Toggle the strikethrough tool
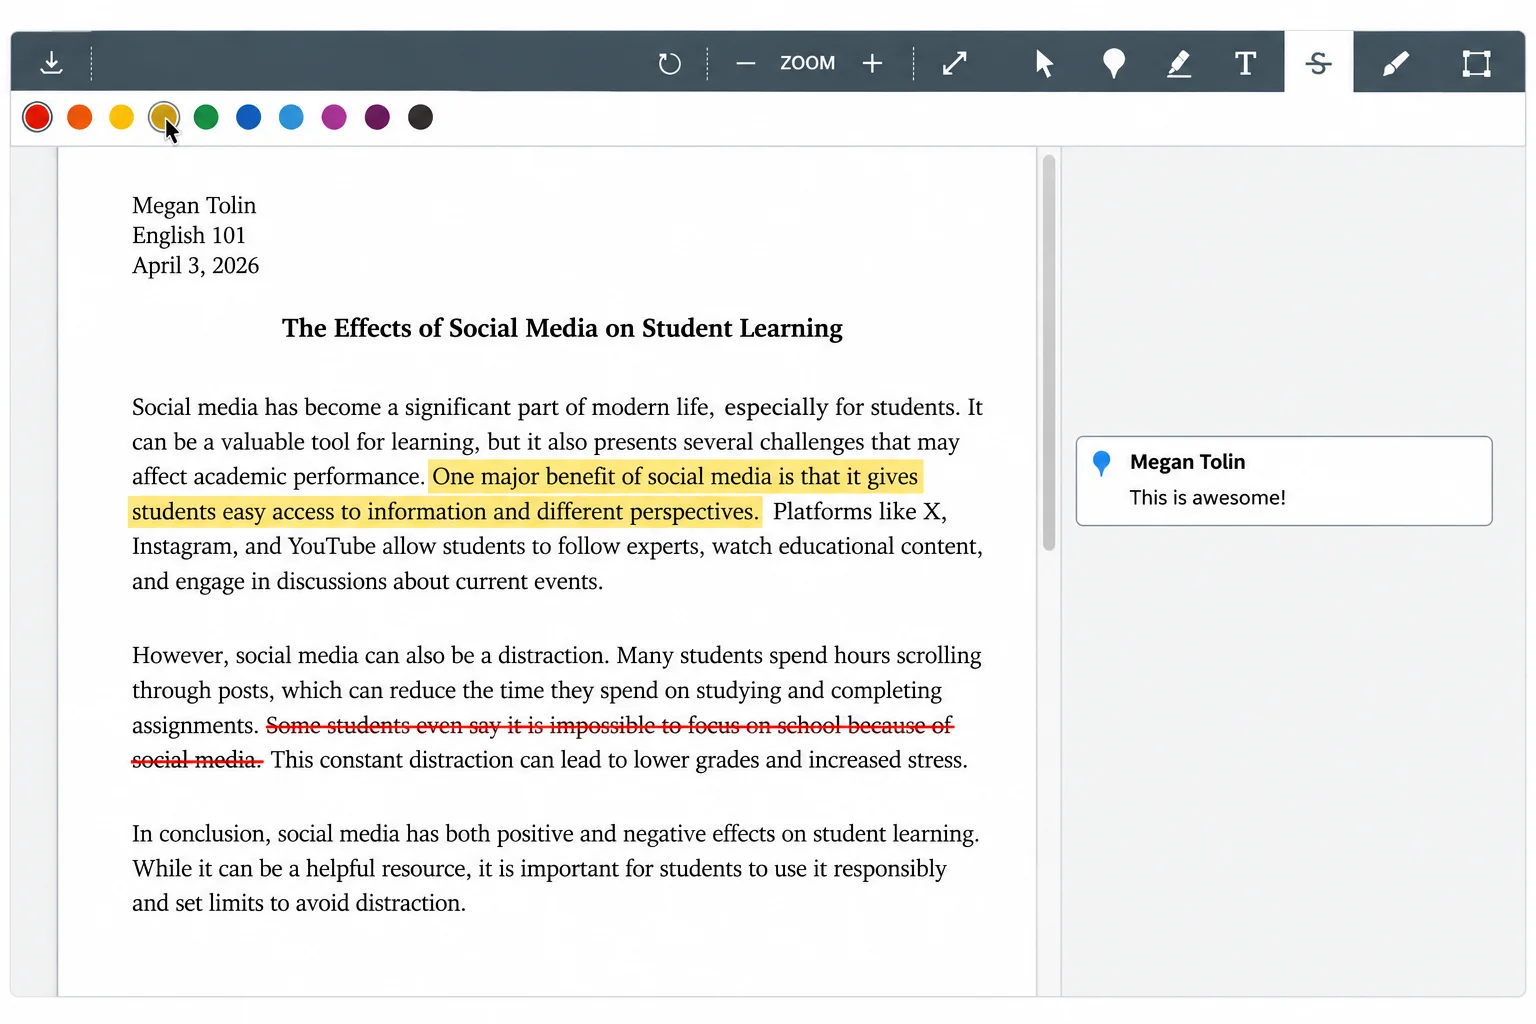 (x=1318, y=63)
